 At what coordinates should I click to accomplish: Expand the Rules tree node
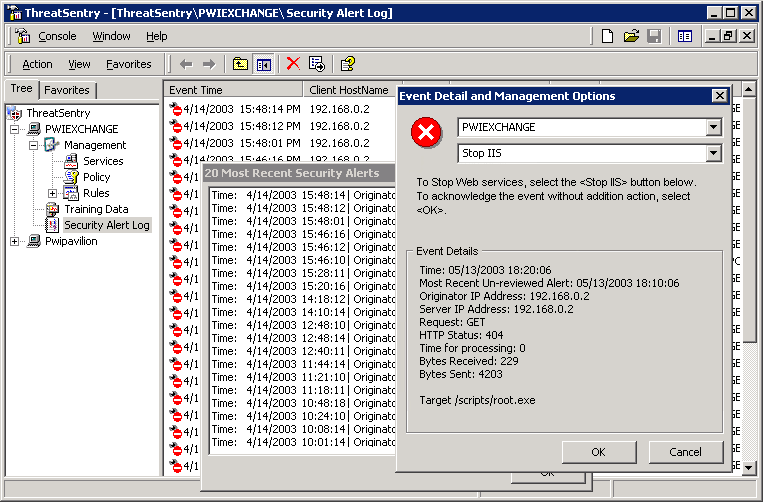(x=52, y=193)
